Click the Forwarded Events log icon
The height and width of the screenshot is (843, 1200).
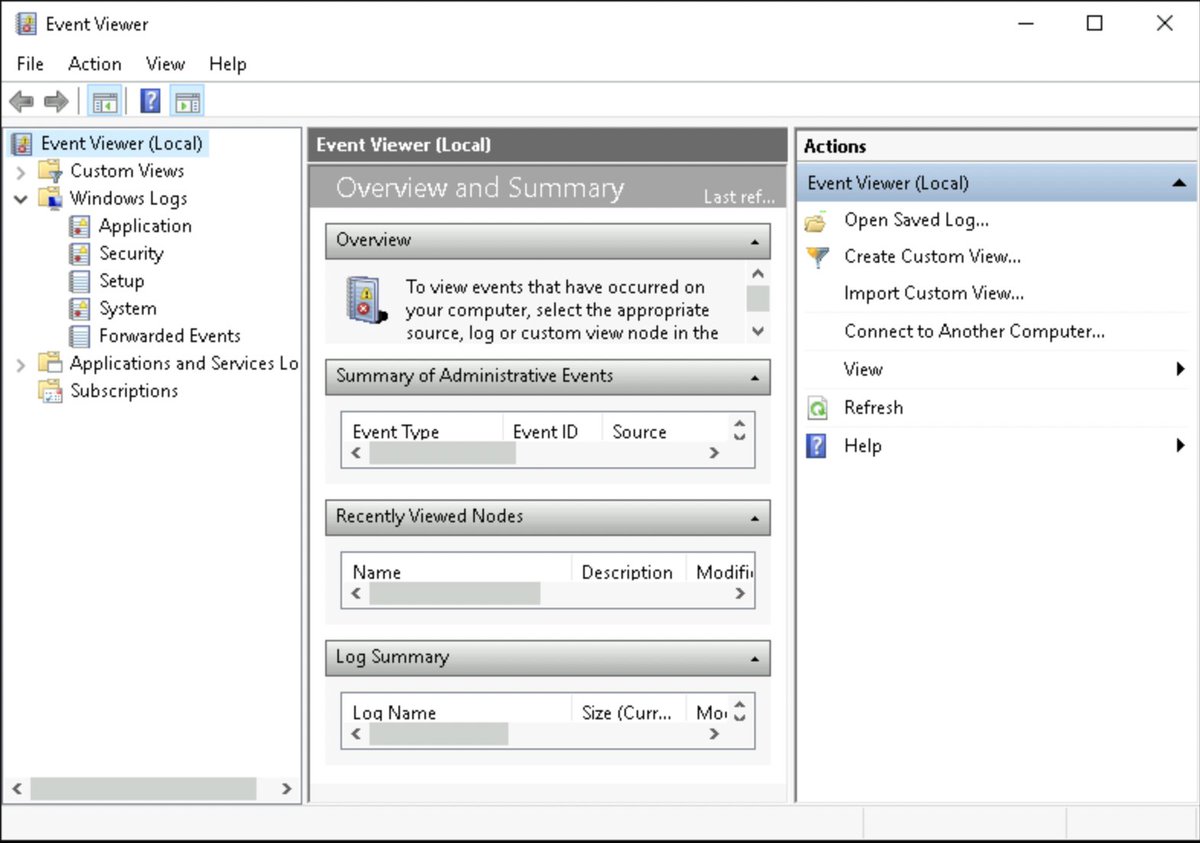(x=80, y=336)
